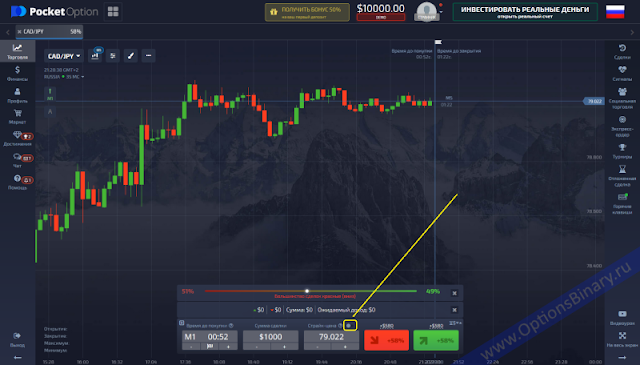Close the CAD/JPY tab

click(19, 31)
